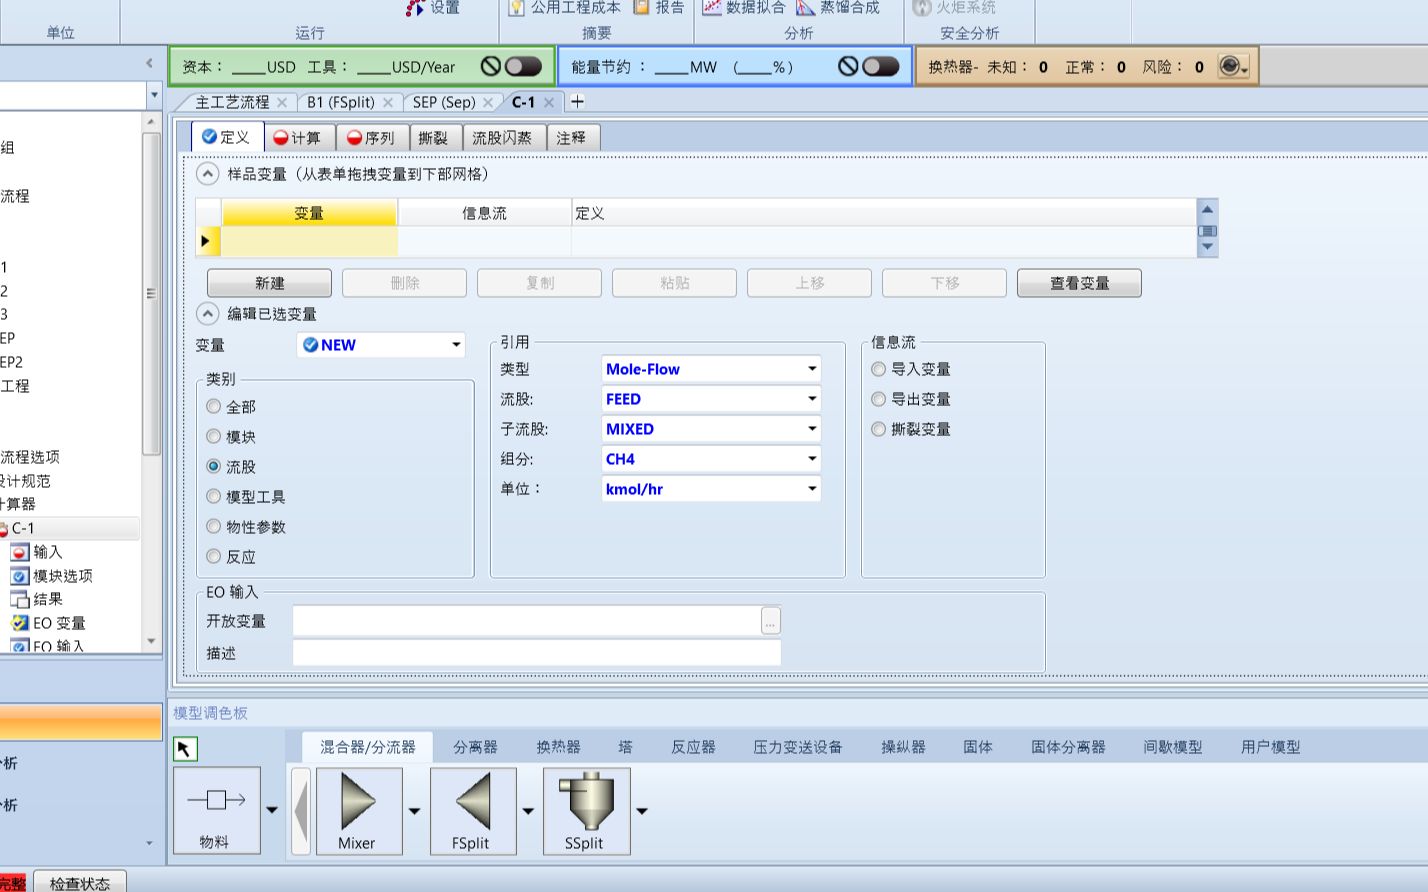
Task: Open the 换热器 palette tab
Action: [x=558, y=747]
